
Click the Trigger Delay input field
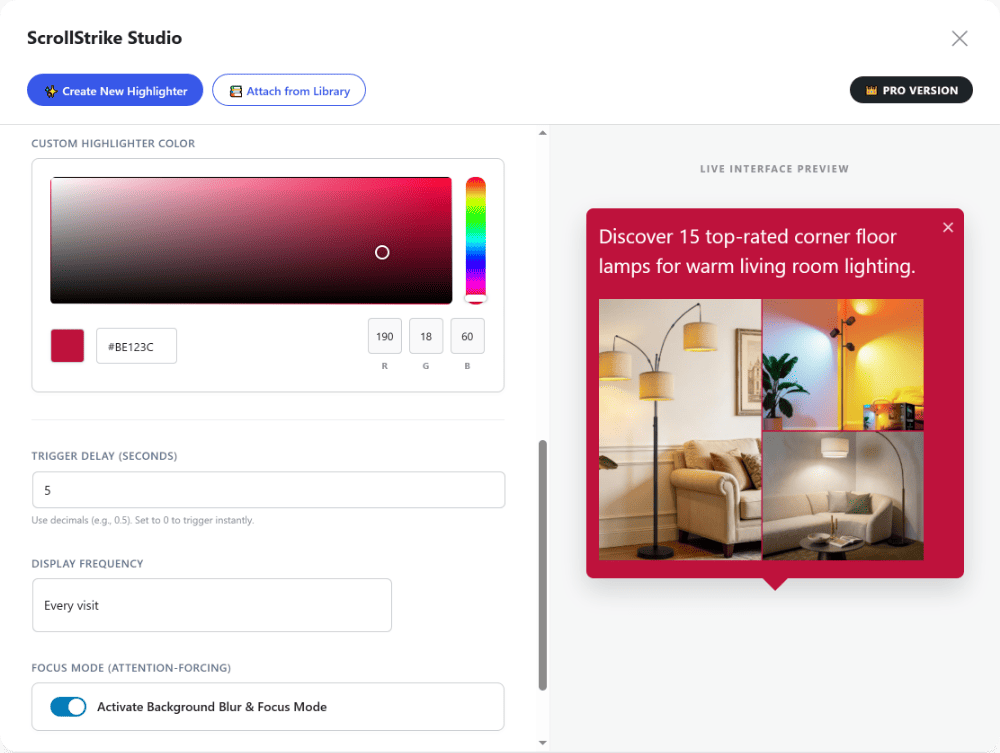(x=268, y=490)
